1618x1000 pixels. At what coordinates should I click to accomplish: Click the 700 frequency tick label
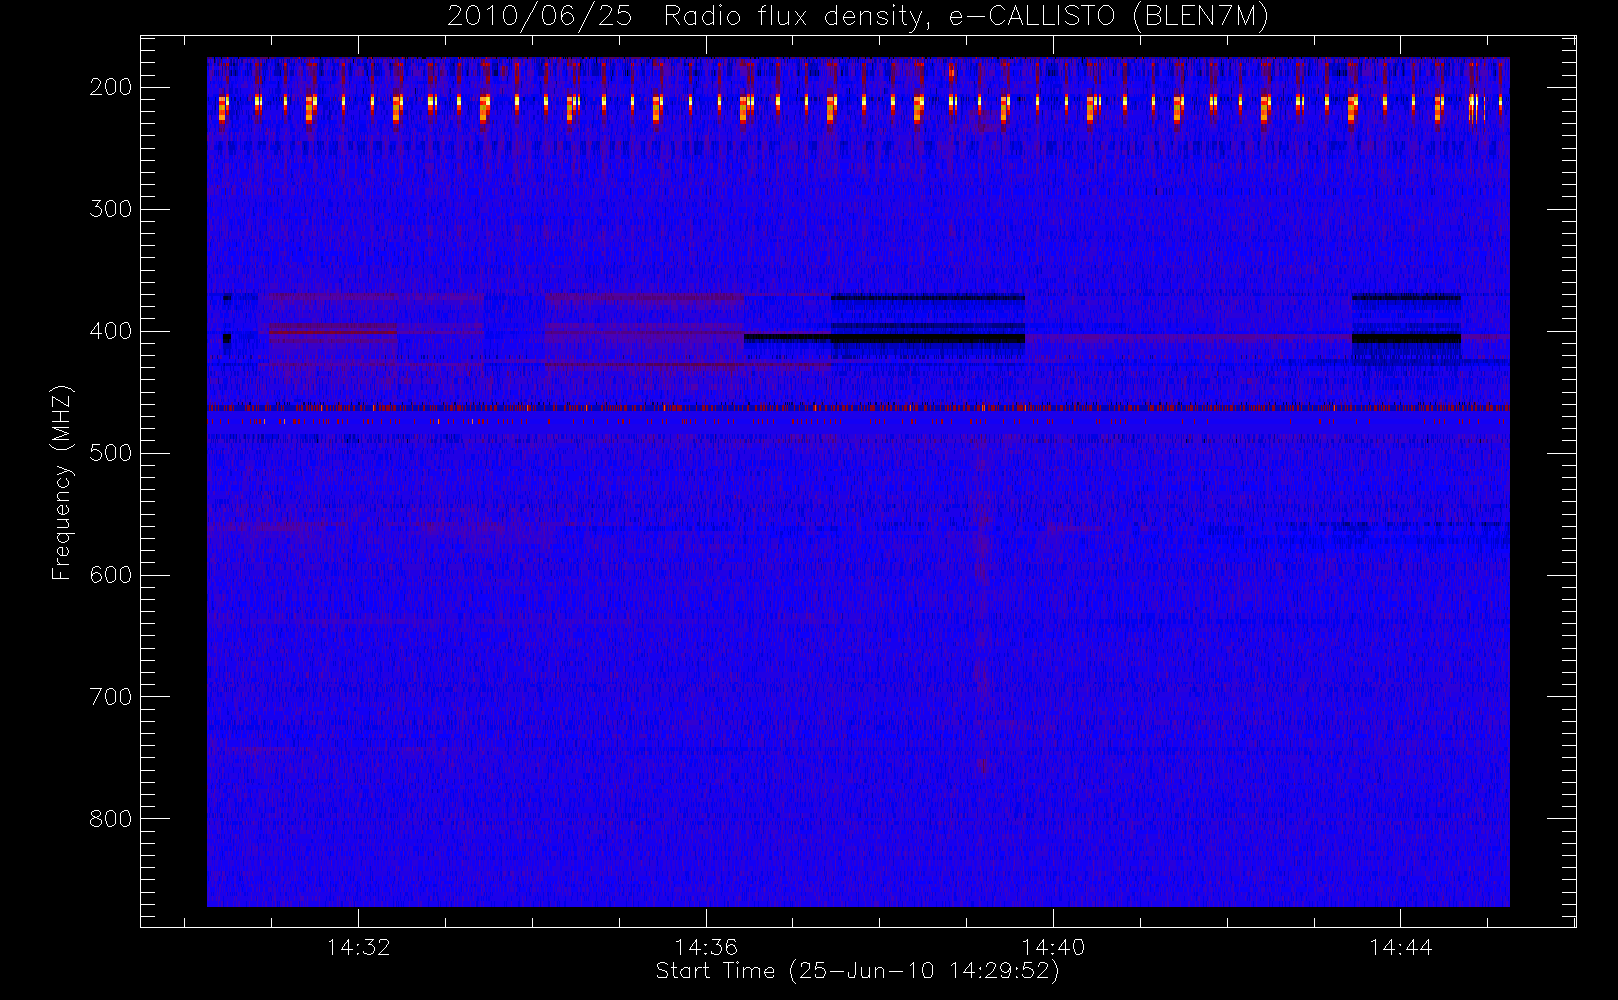[110, 697]
